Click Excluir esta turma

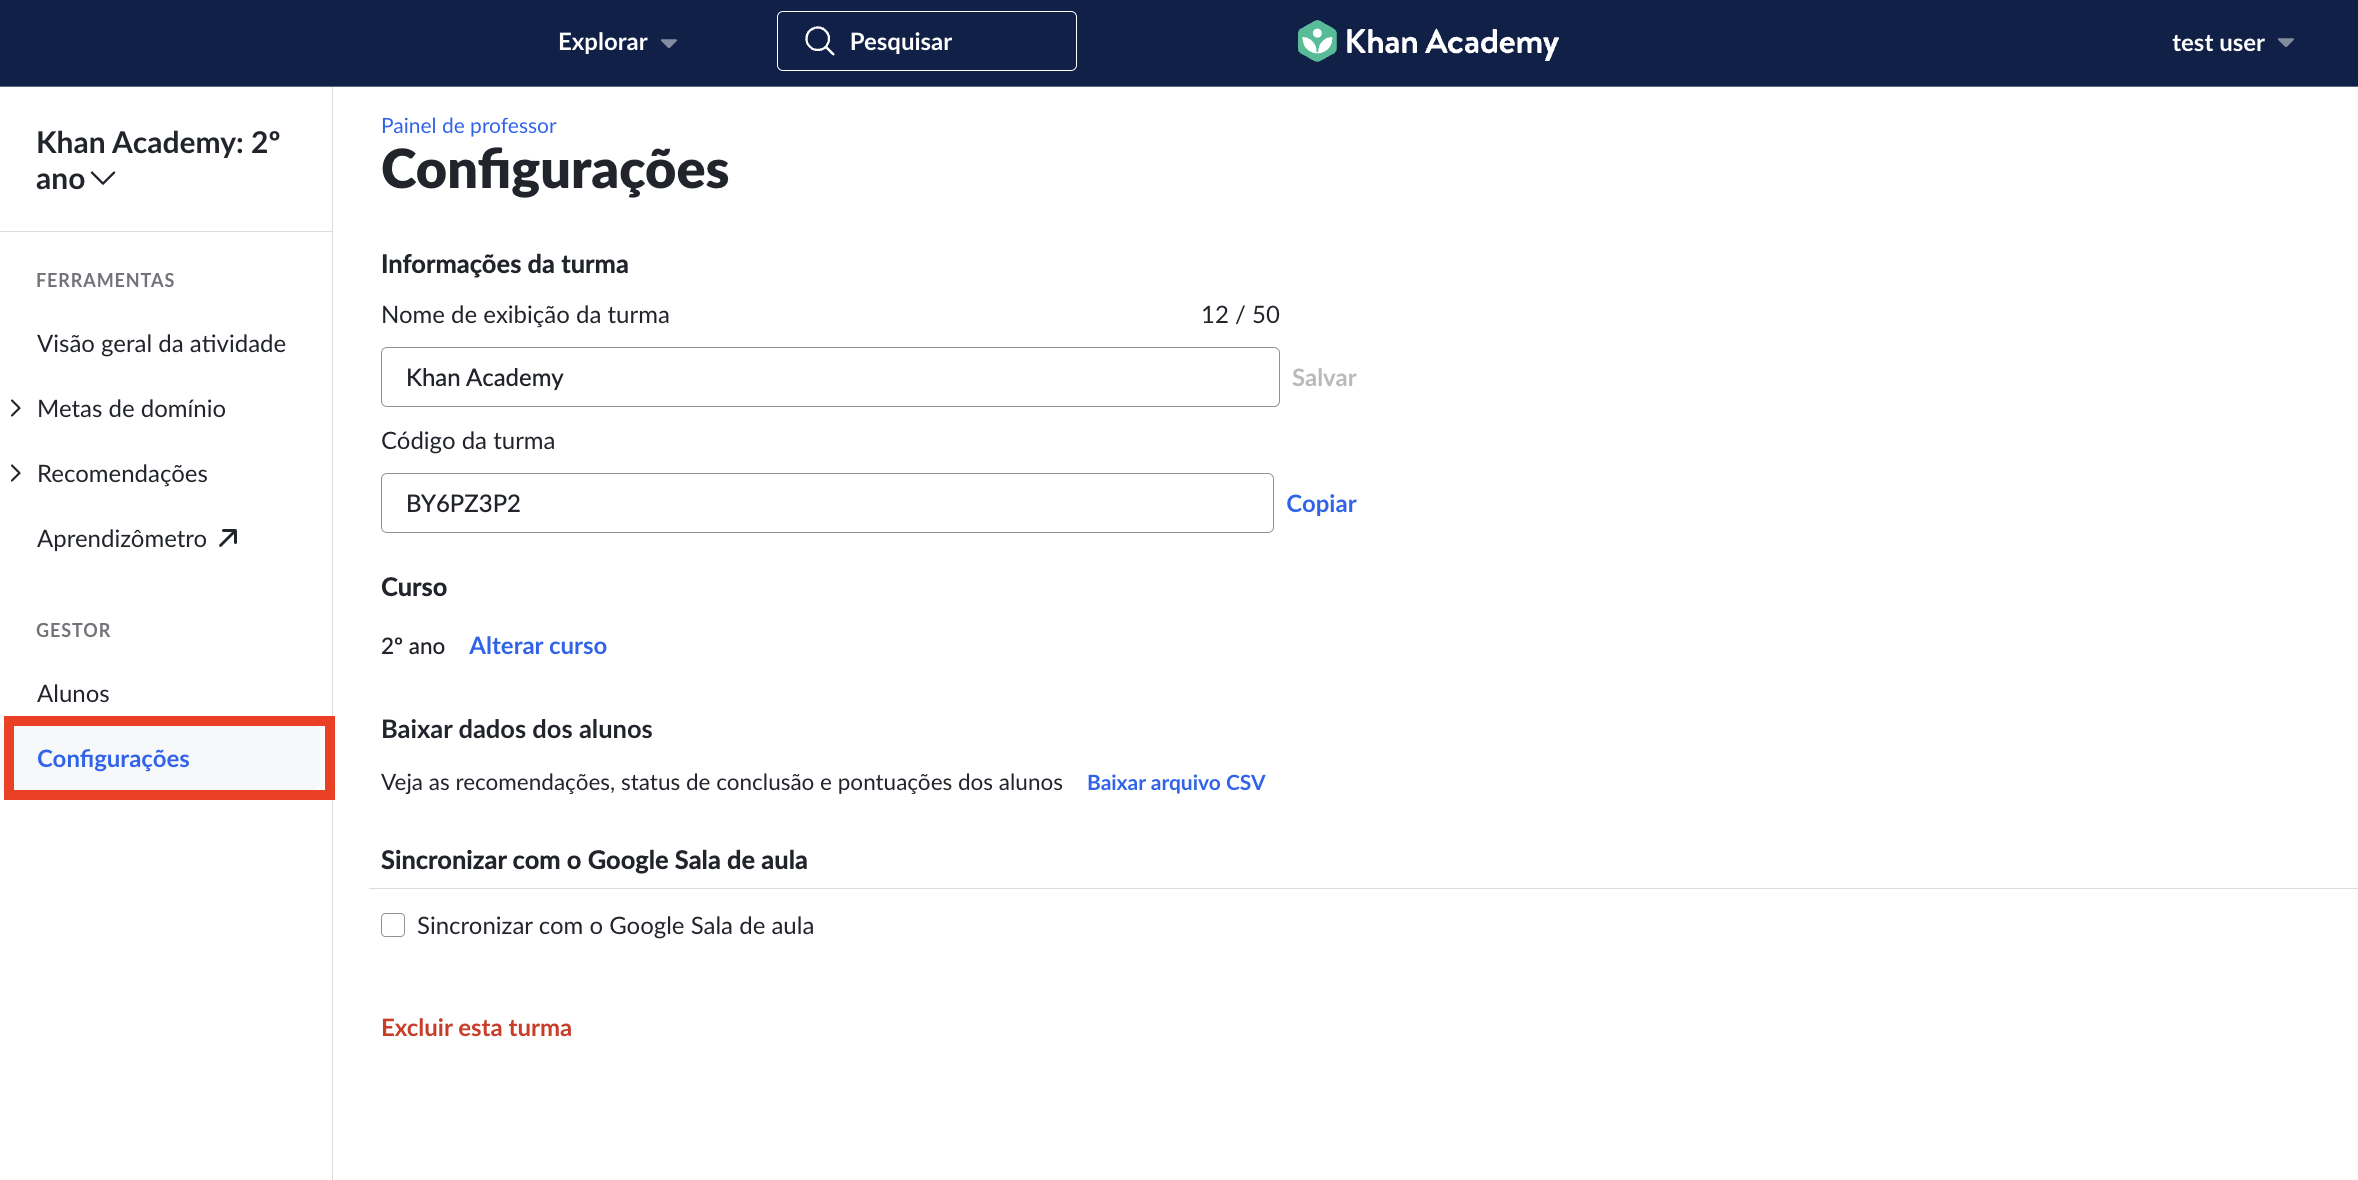pyautogui.click(x=476, y=1027)
